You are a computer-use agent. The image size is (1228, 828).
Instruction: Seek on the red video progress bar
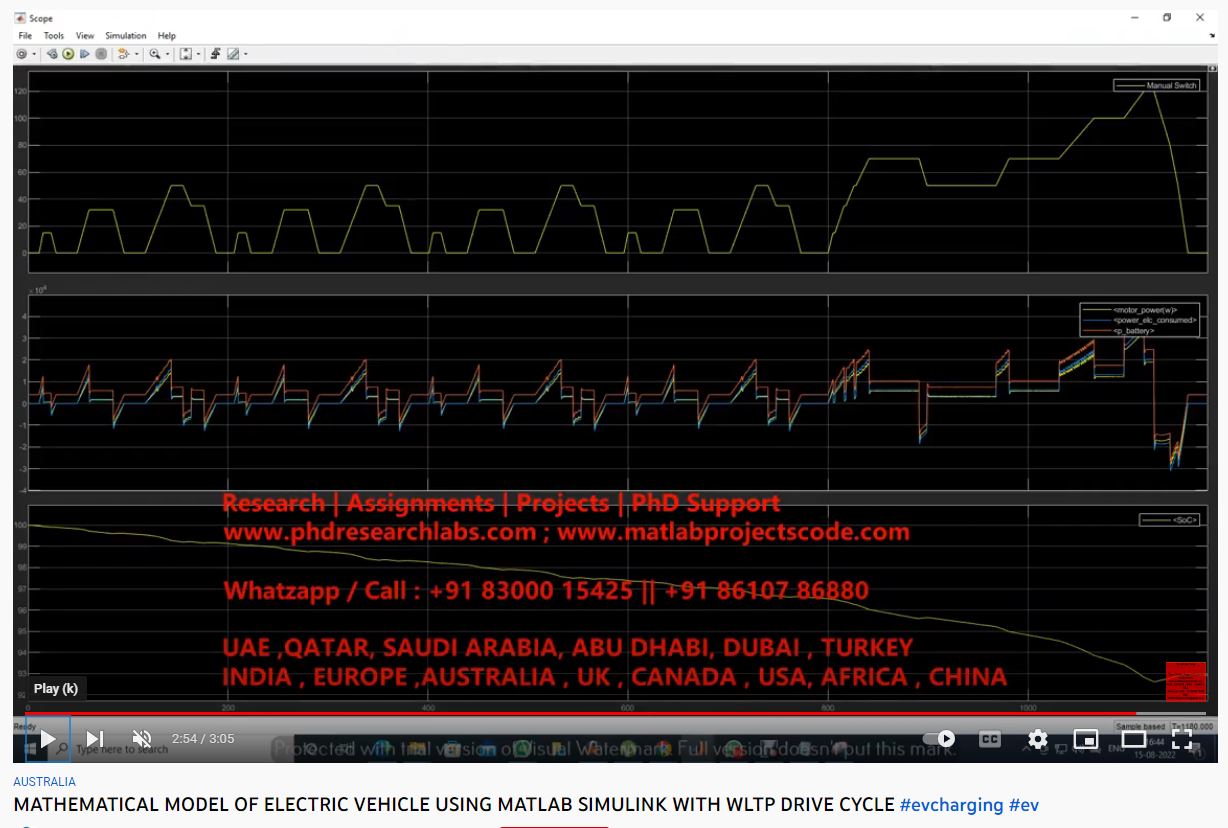point(615,714)
